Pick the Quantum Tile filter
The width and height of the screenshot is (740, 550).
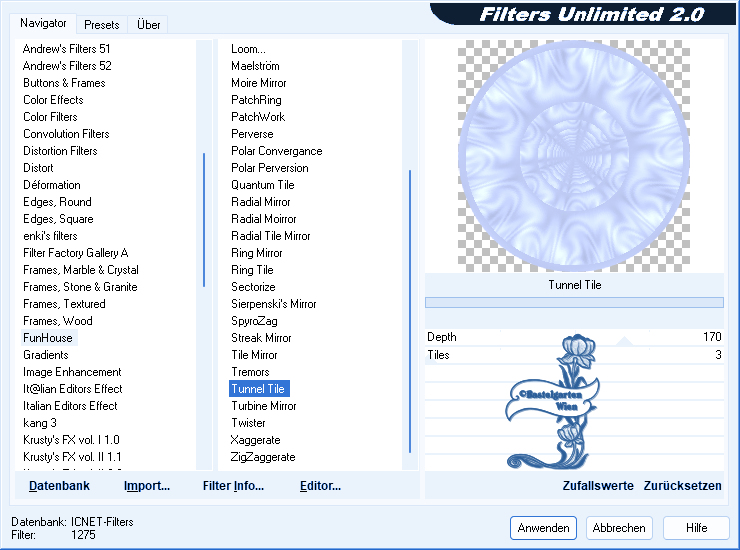click(x=262, y=185)
